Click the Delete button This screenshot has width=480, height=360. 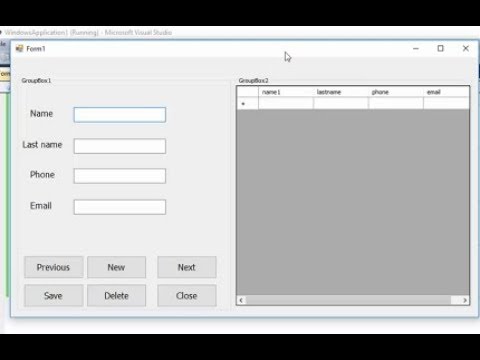[116, 296]
